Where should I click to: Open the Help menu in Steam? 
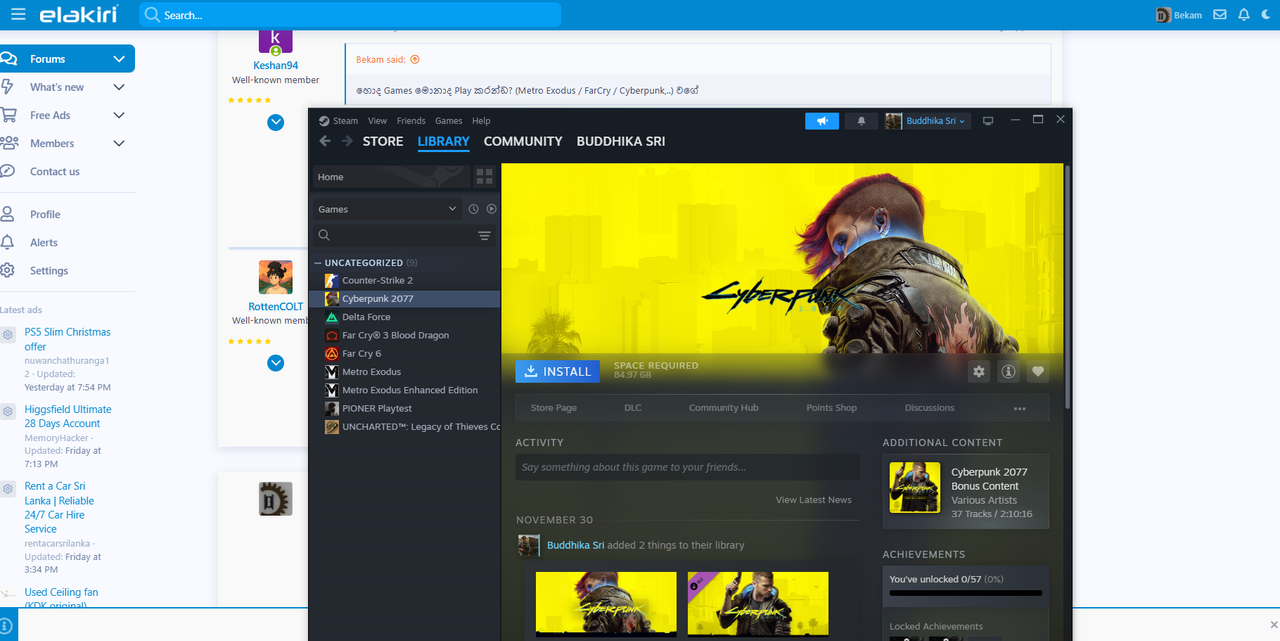(481, 121)
